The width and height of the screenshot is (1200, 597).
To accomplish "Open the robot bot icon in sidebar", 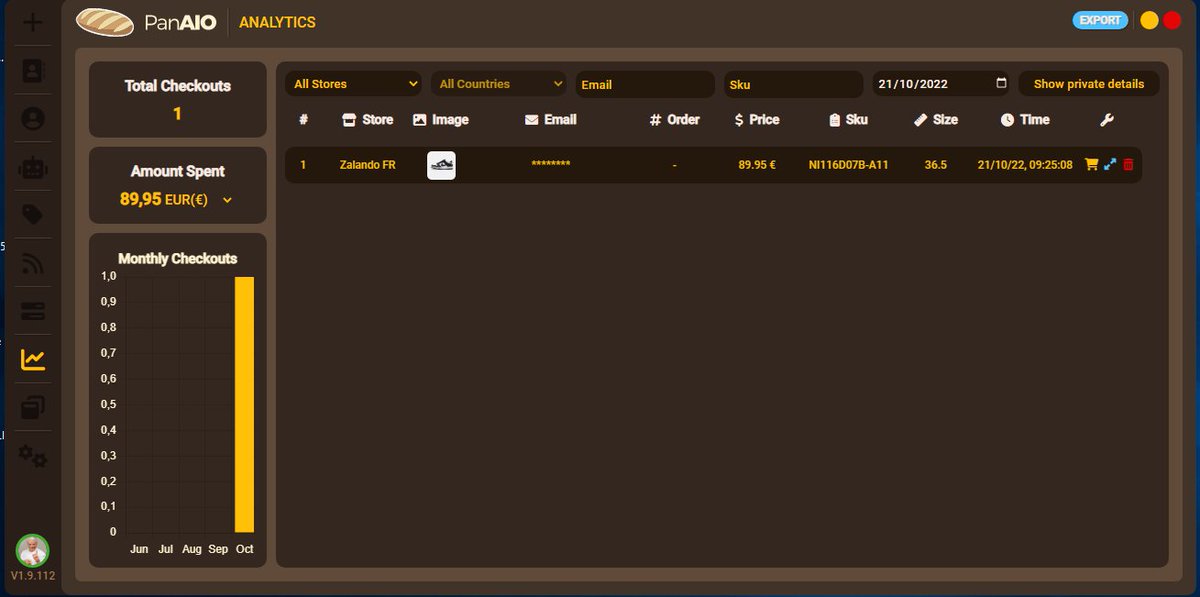I will pos(33,168).
